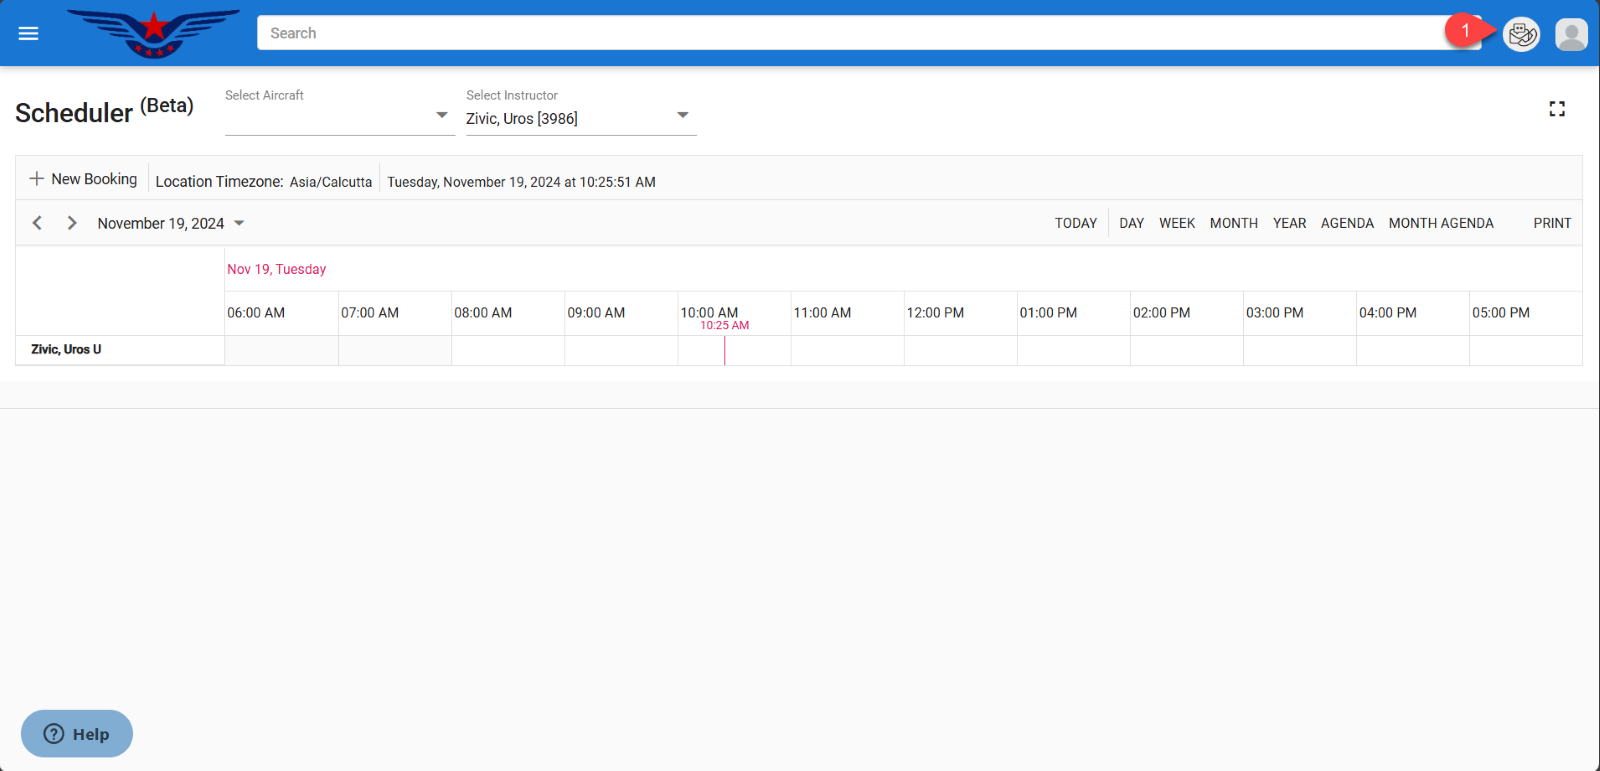The image size is (1600, 771).
Task: Expand the Select Aircraft dropdown
Action: pos(339,117)
